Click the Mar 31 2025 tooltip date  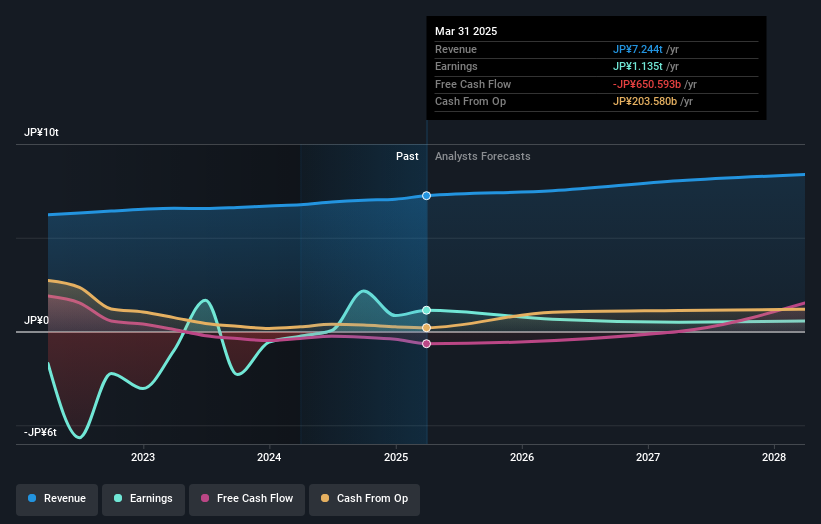coord(466,31)
